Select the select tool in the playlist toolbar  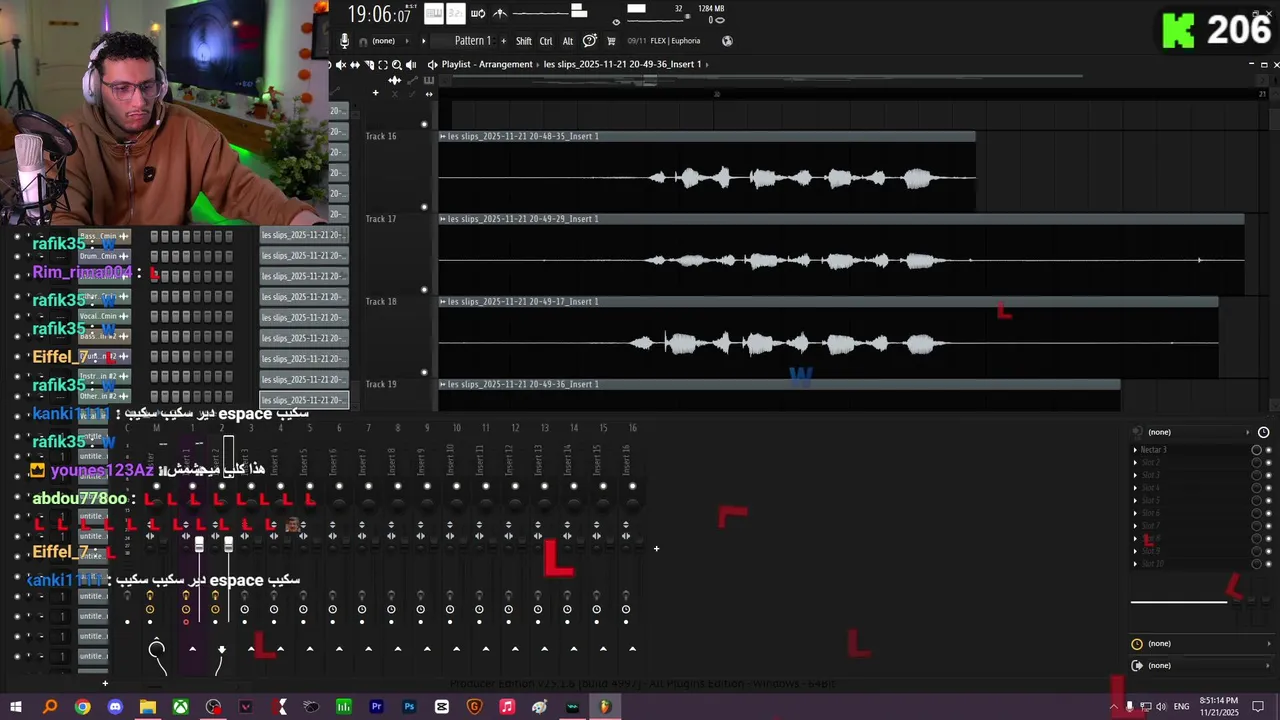pos(382,65)
